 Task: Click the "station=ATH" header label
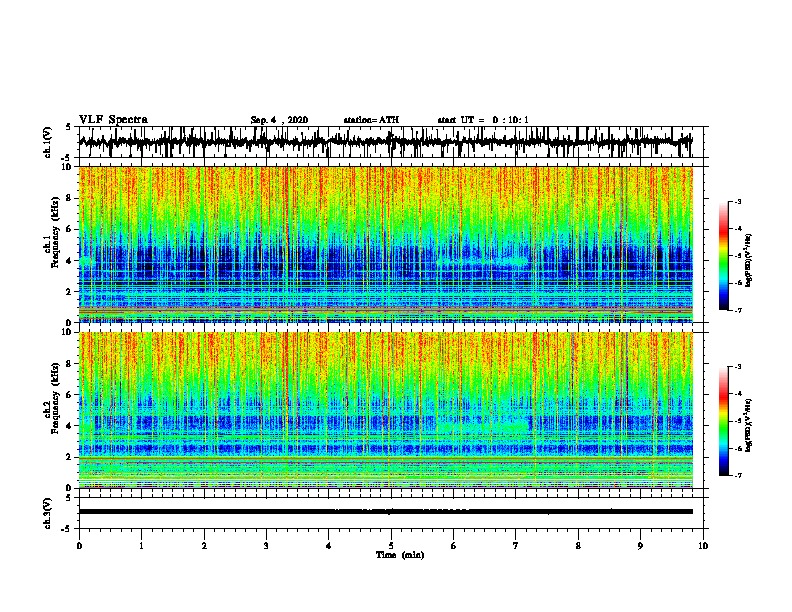point(371,120)
